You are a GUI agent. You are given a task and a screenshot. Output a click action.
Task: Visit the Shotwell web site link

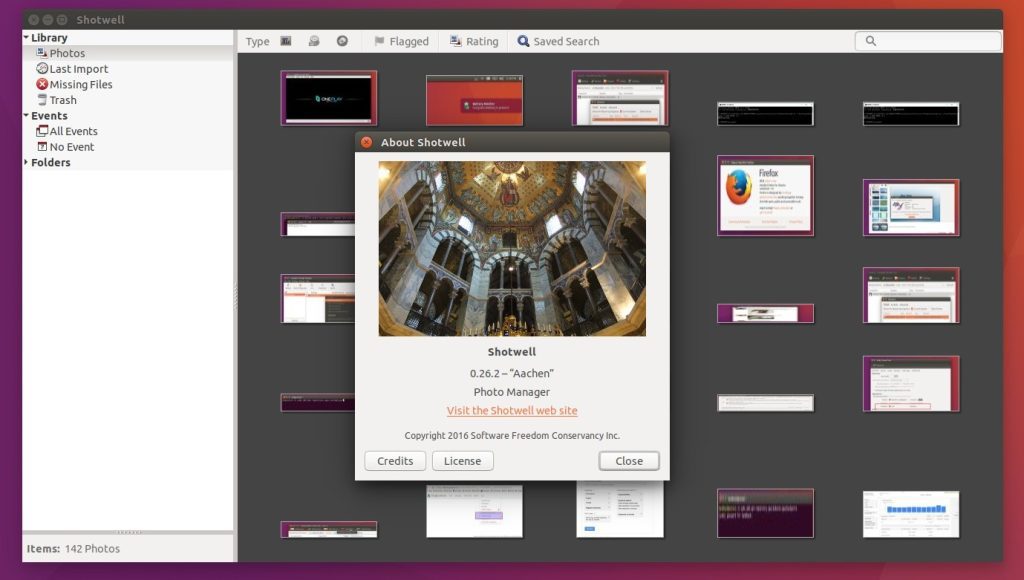tap(512, 411)
